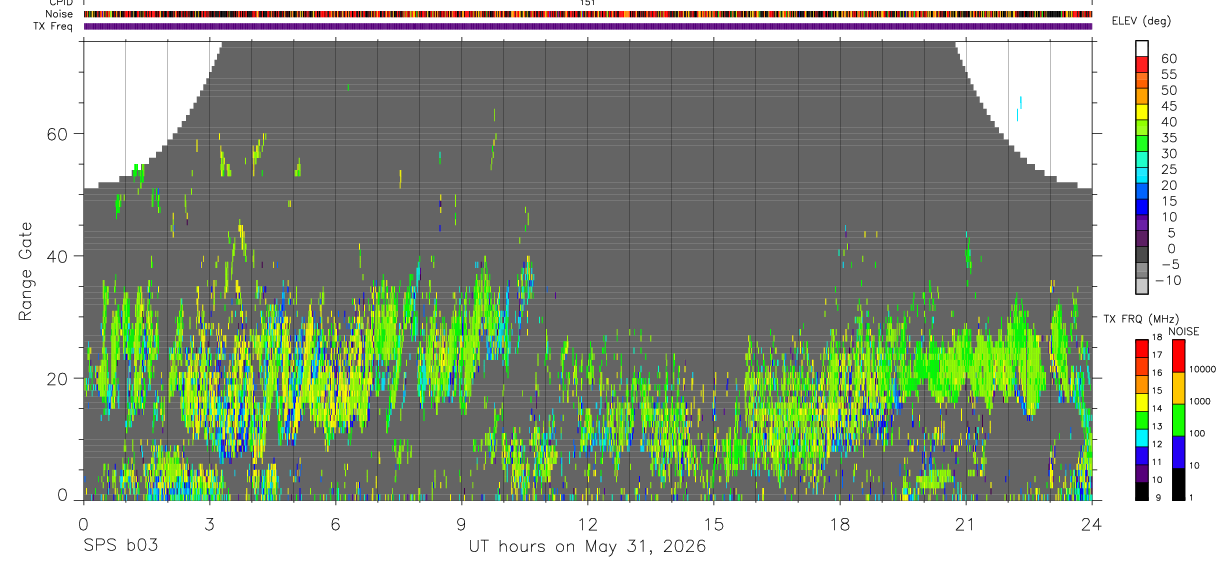
Task: Click the elevation scale label 45
Action: tap(1168, 106)
